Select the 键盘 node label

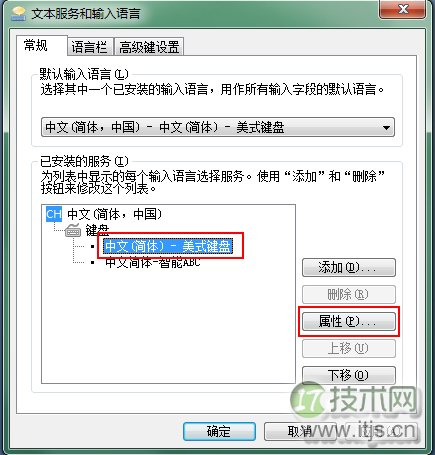[97, 230]
